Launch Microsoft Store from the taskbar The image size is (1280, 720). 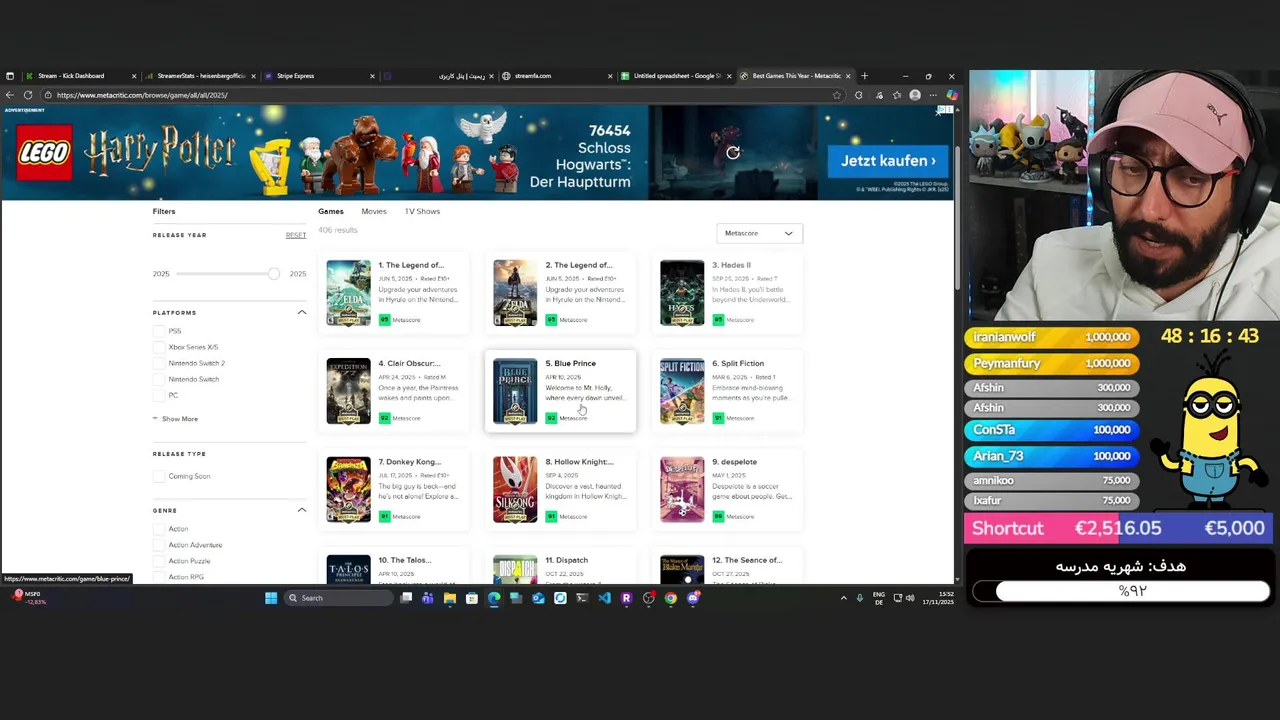472,598
